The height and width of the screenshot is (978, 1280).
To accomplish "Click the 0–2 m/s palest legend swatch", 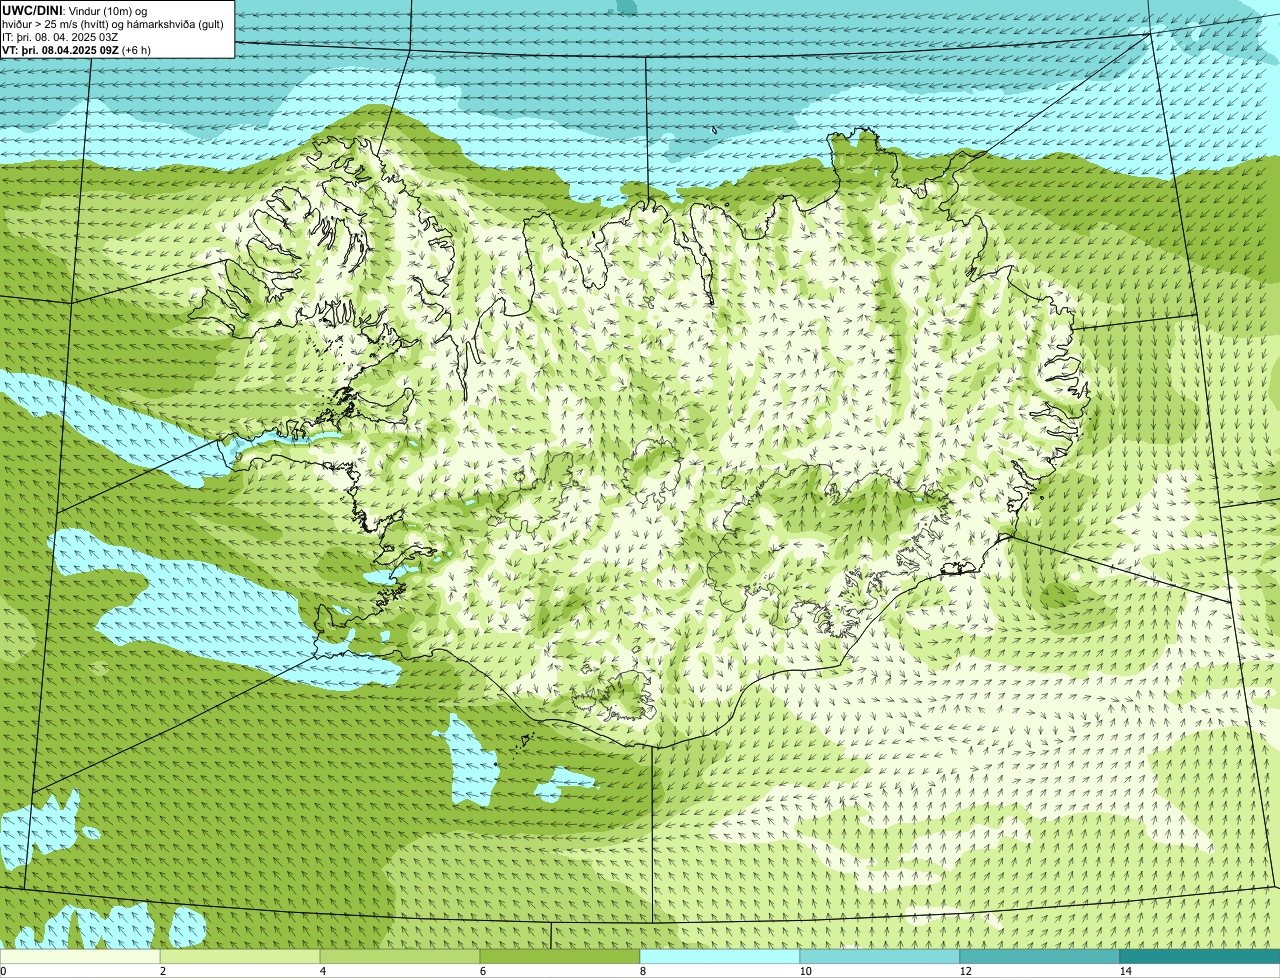I will [x=80, y=957].
